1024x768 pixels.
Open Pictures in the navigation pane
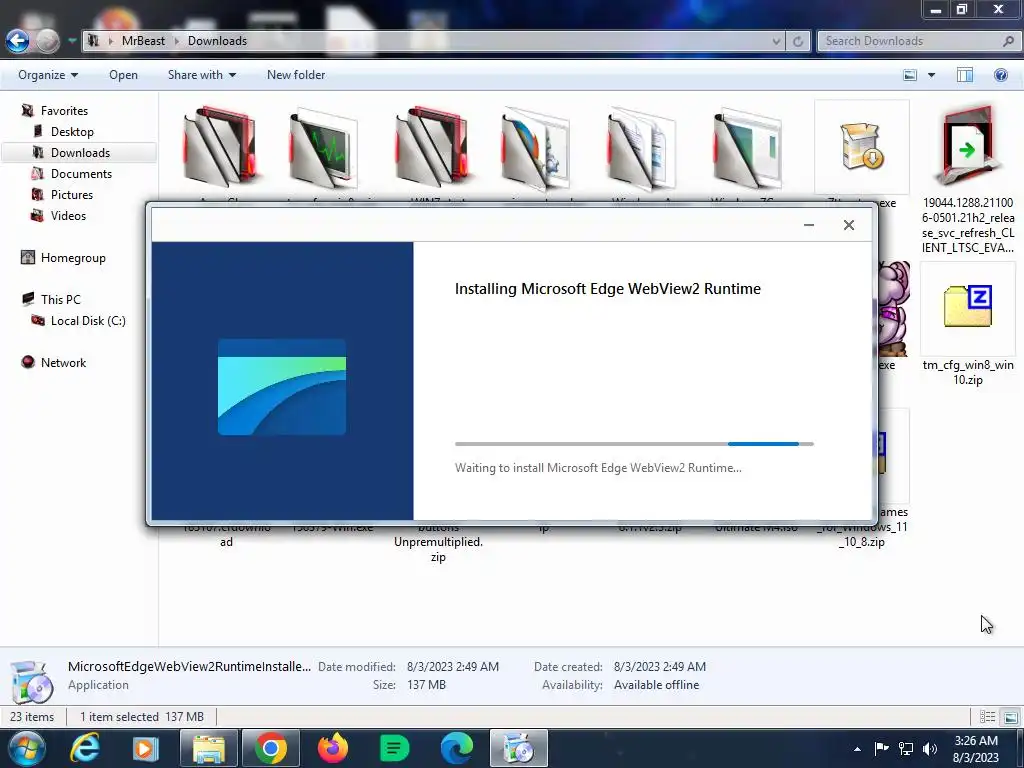[x=72, y=195]
